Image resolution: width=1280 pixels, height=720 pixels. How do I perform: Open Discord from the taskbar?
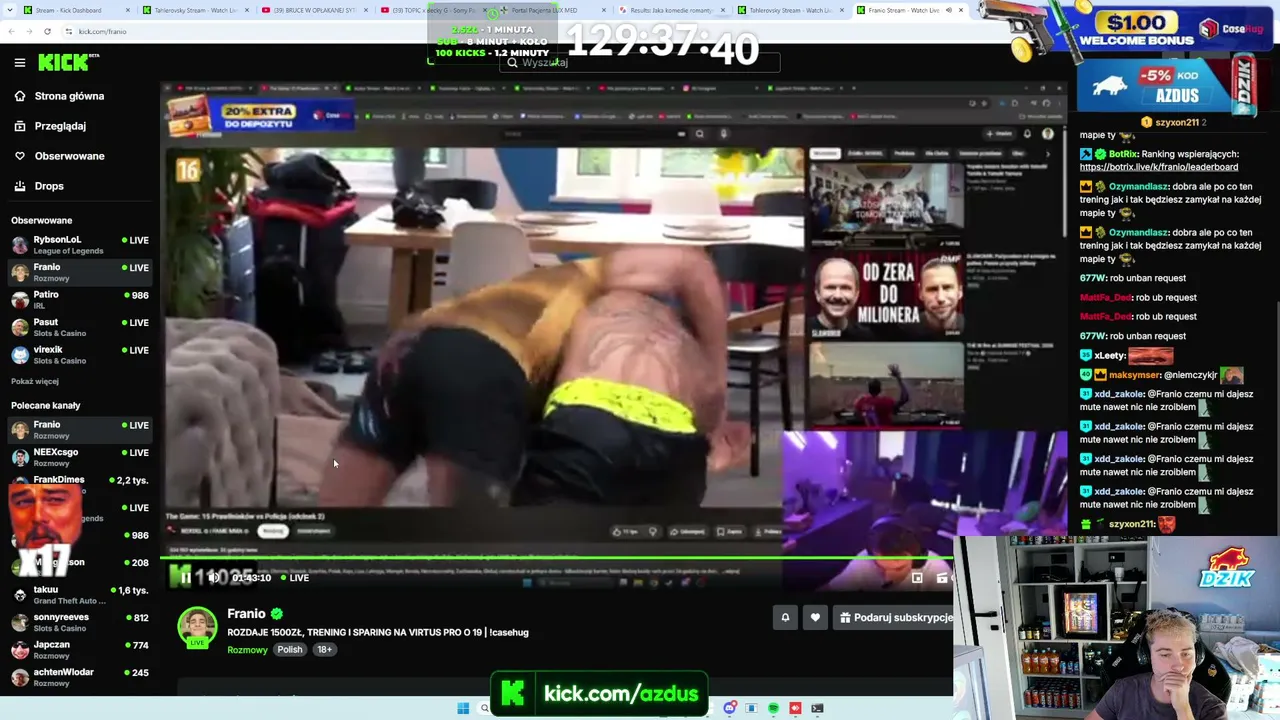(x=731, y=709)
